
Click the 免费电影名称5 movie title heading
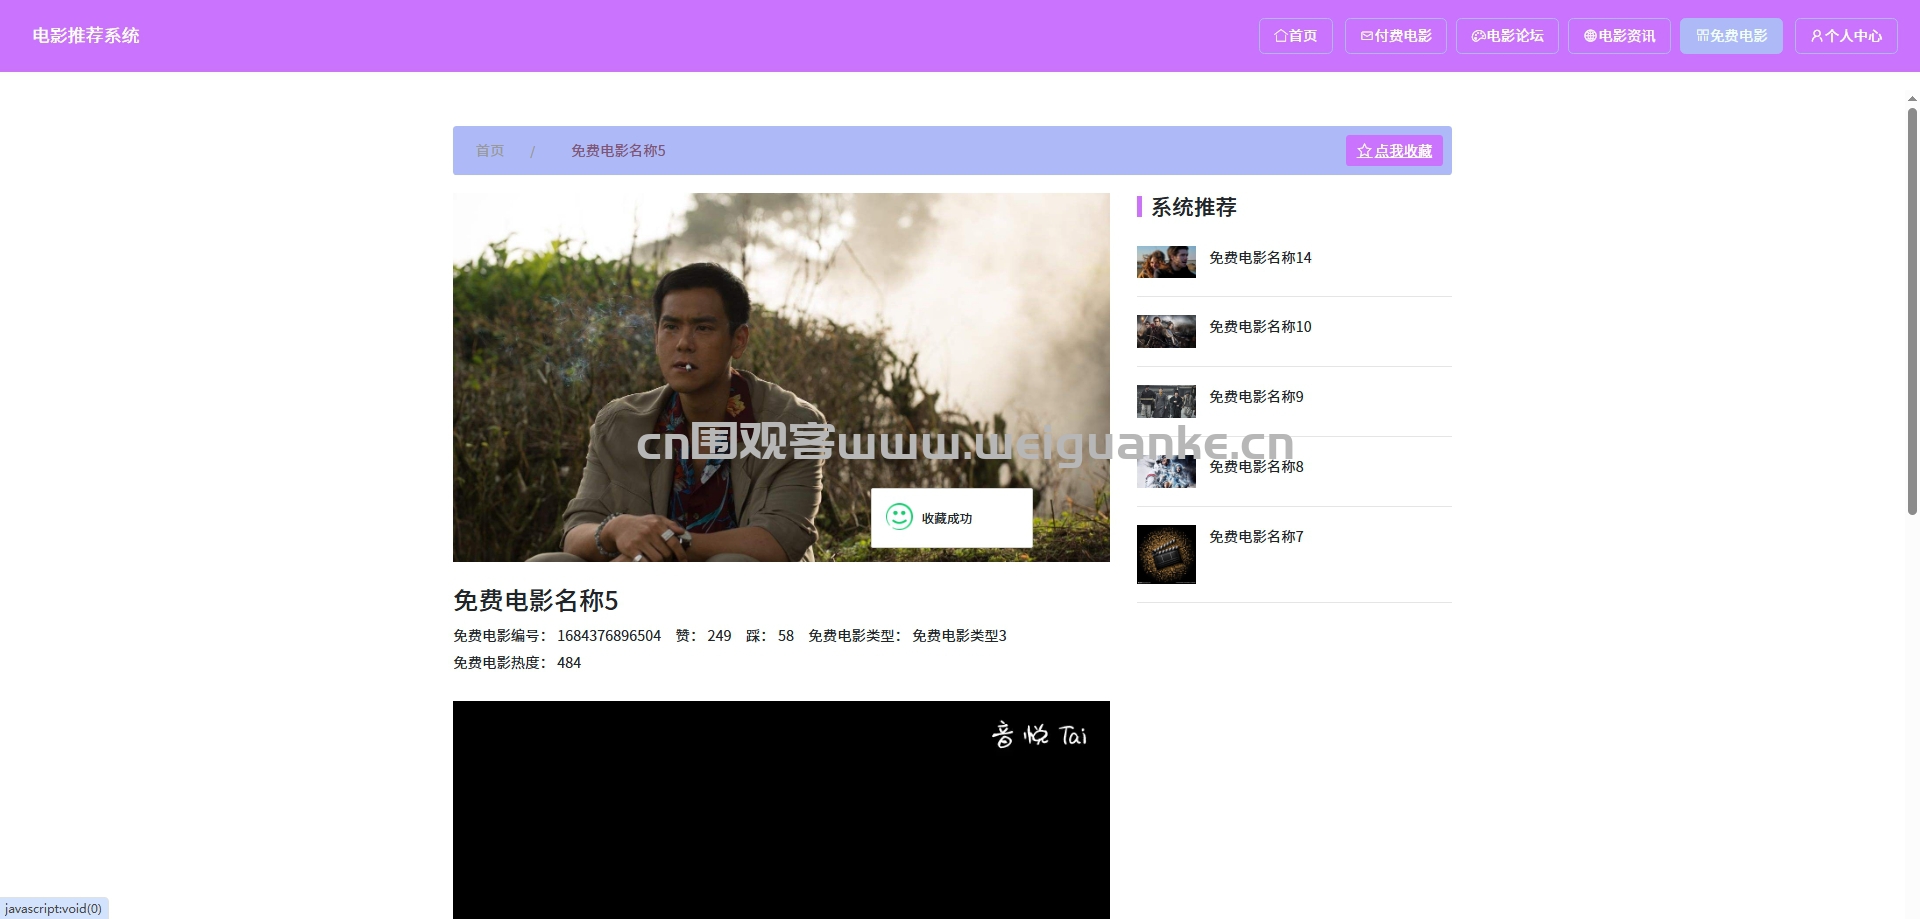pos(536,601)
